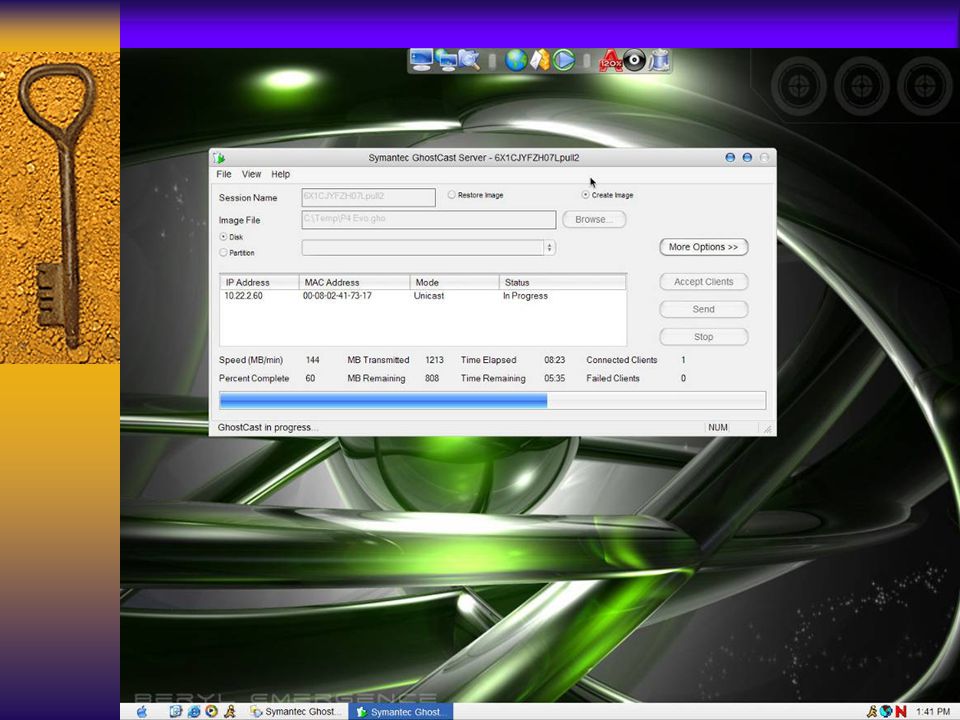
Task: Click the first round gadget at top right
Action: 798,86
